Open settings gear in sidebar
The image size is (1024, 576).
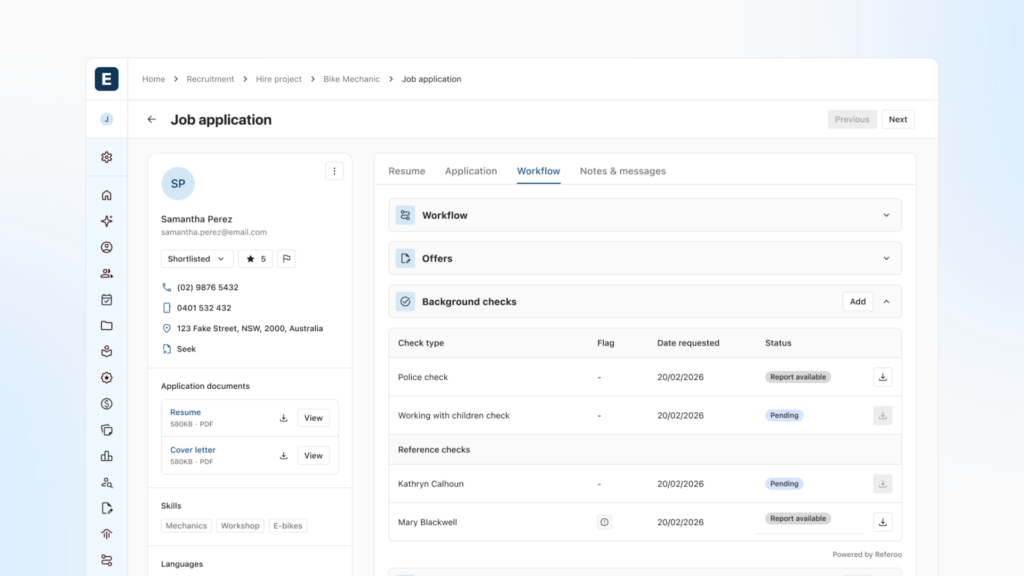coord(106,157)
